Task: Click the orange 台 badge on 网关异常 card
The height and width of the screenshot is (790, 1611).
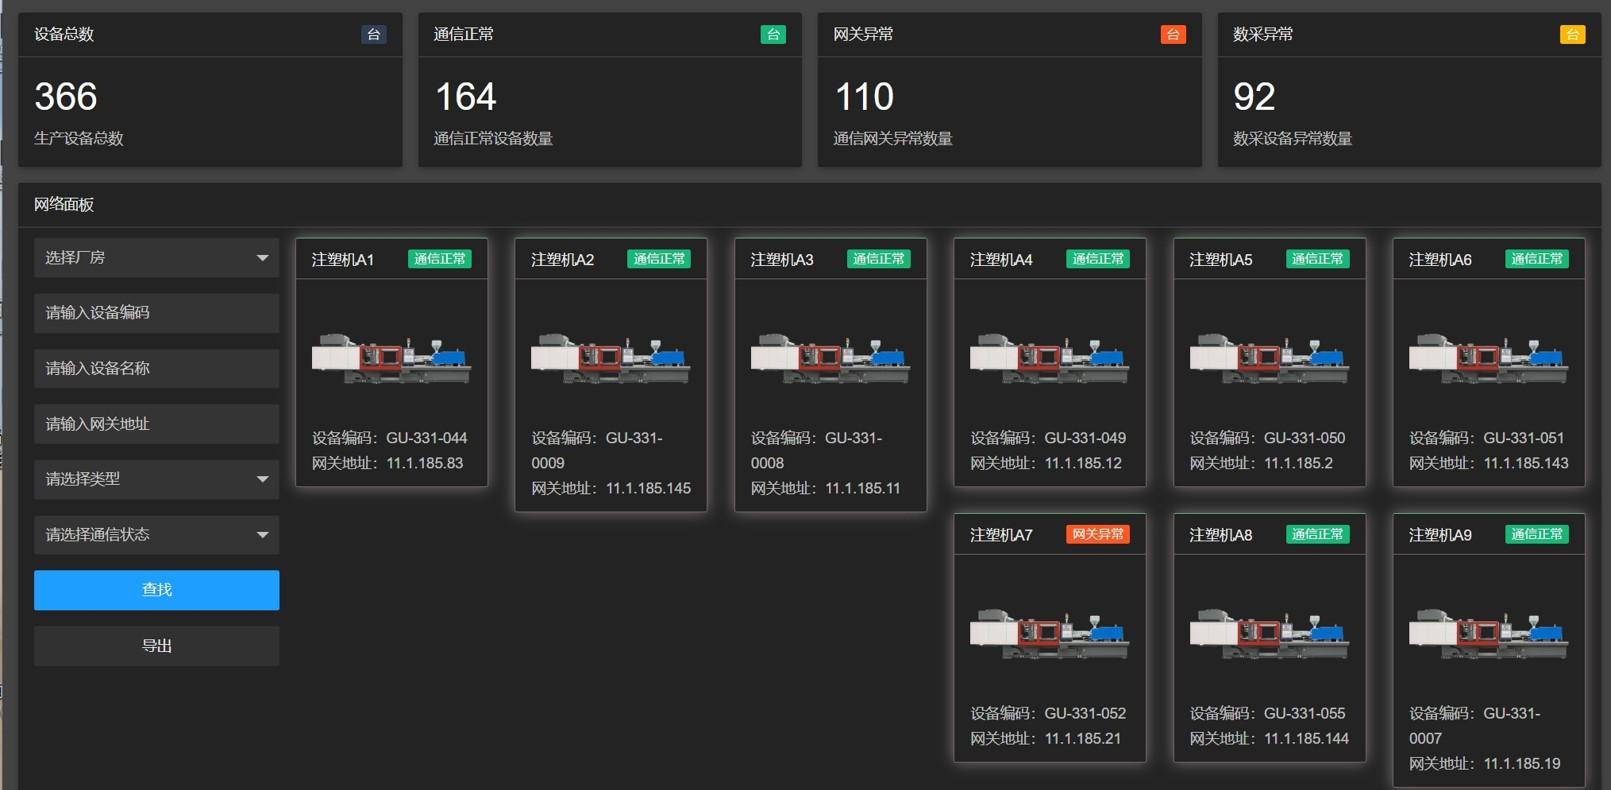Action: pyautogui.click(x=1172, y=35)
